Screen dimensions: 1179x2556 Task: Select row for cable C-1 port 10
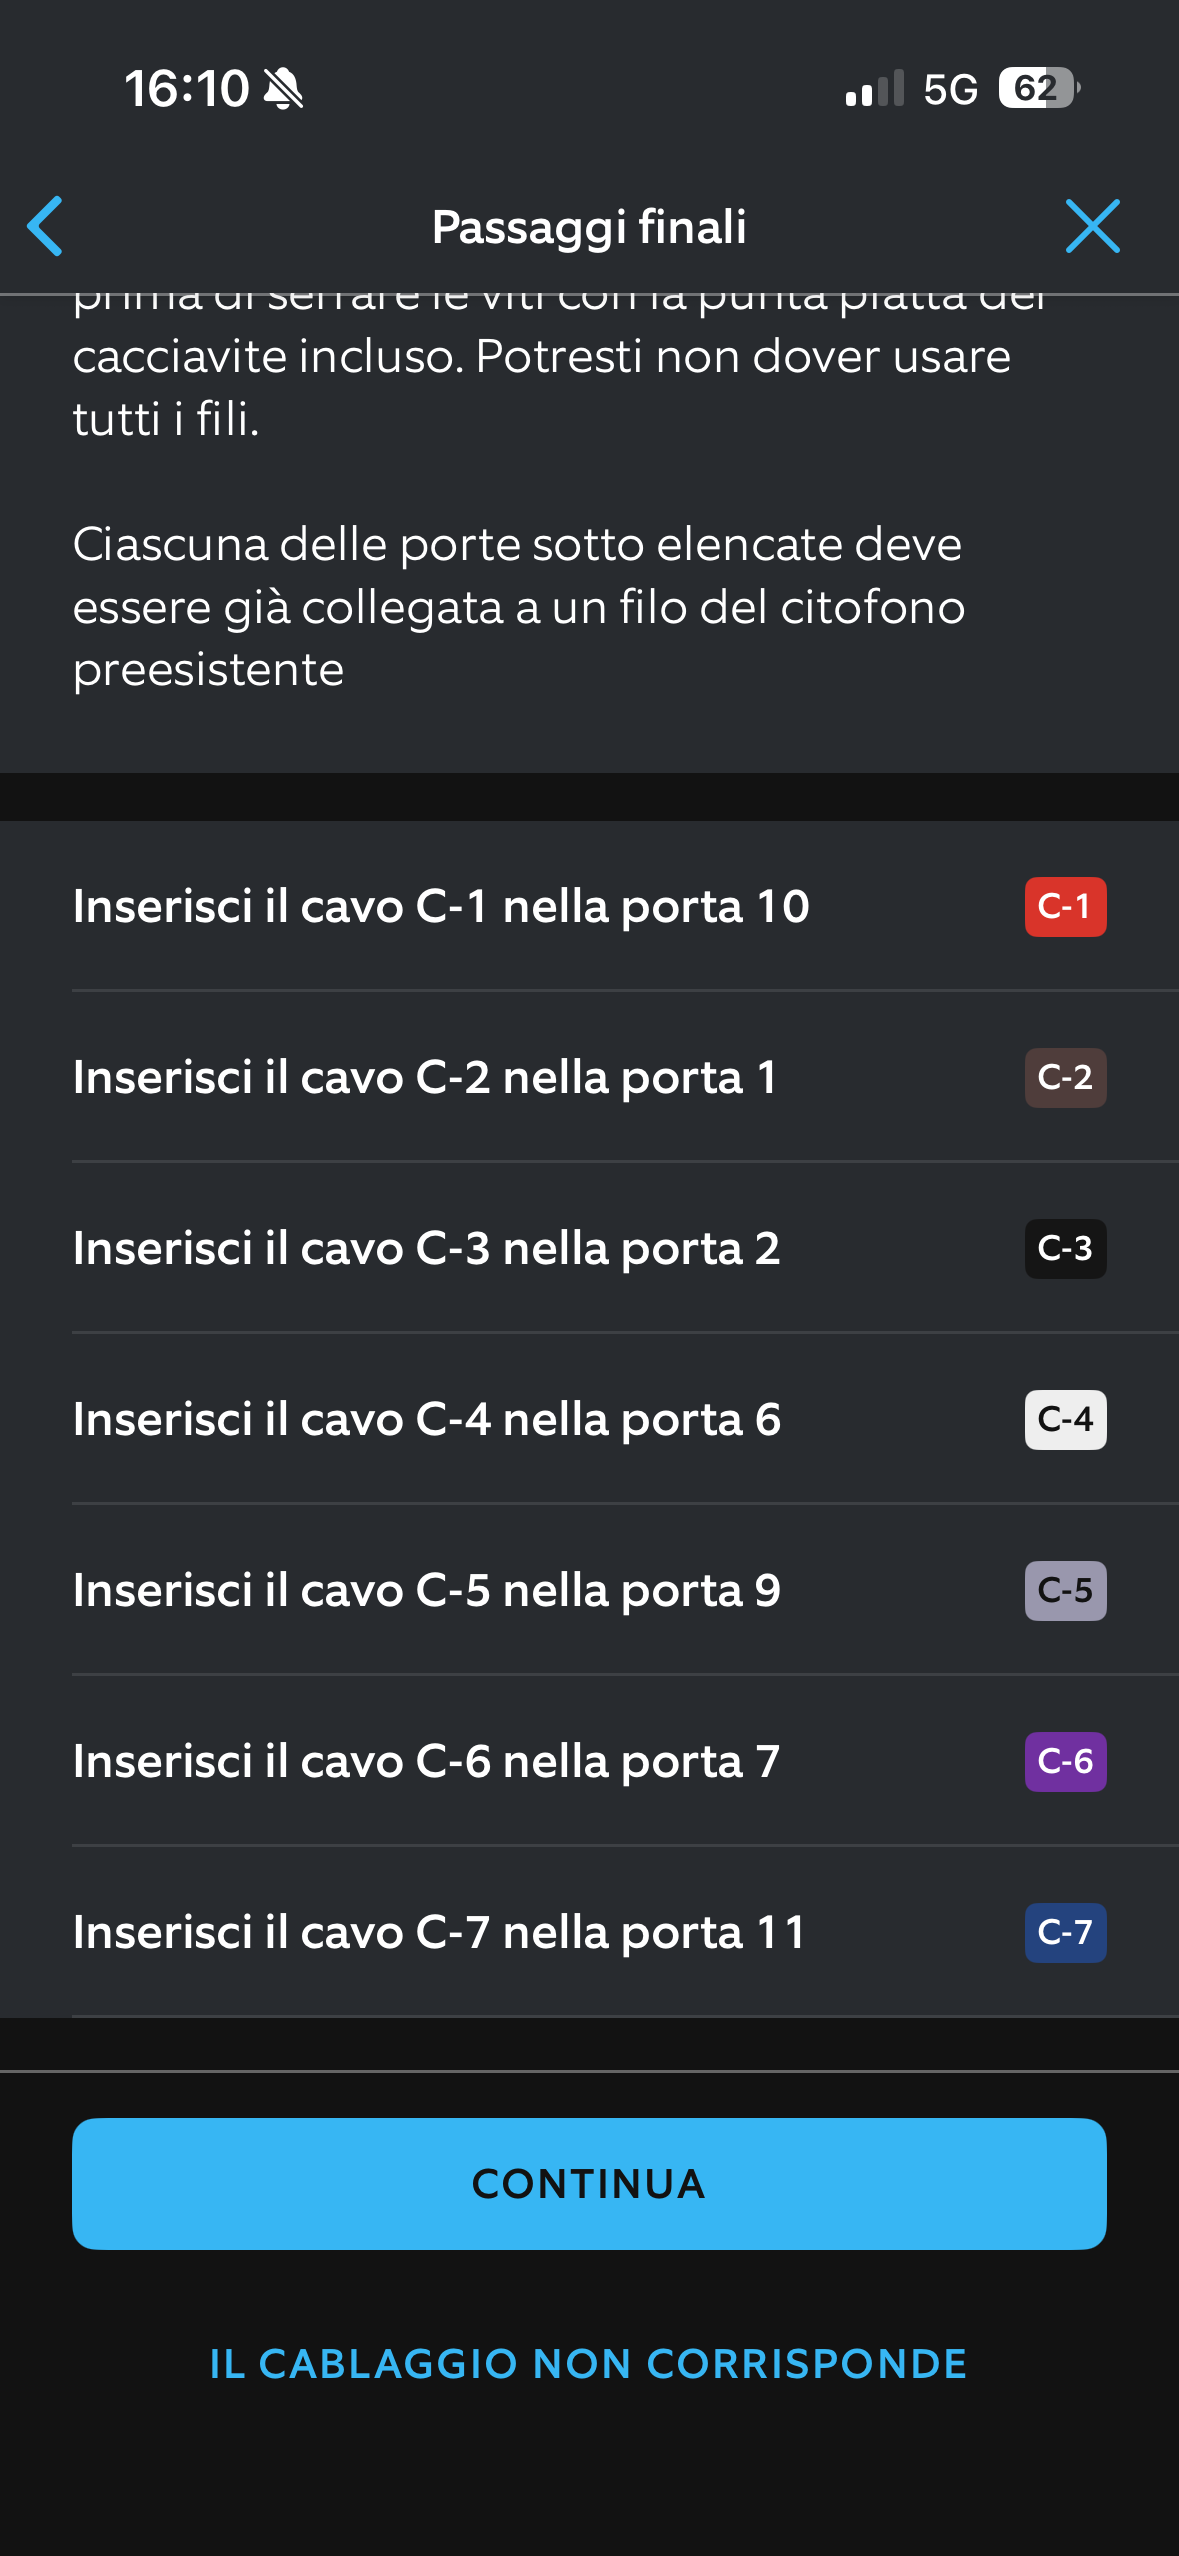tap(441, 907)
